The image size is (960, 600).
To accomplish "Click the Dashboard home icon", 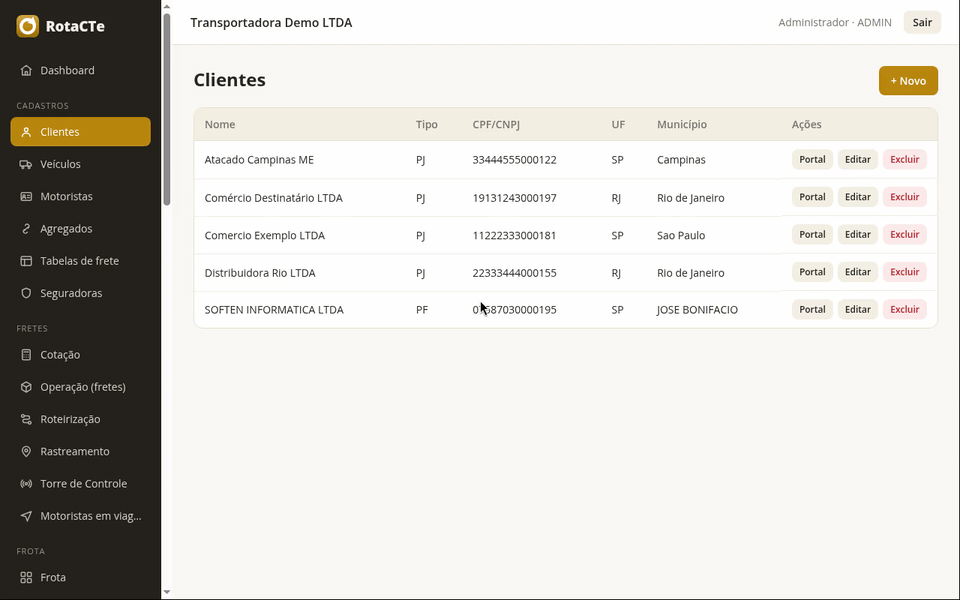I will [x=26, y=70].
